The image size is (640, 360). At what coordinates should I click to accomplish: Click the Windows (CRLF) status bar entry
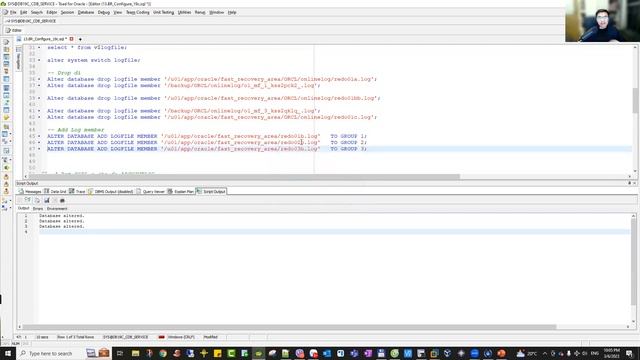181,337
